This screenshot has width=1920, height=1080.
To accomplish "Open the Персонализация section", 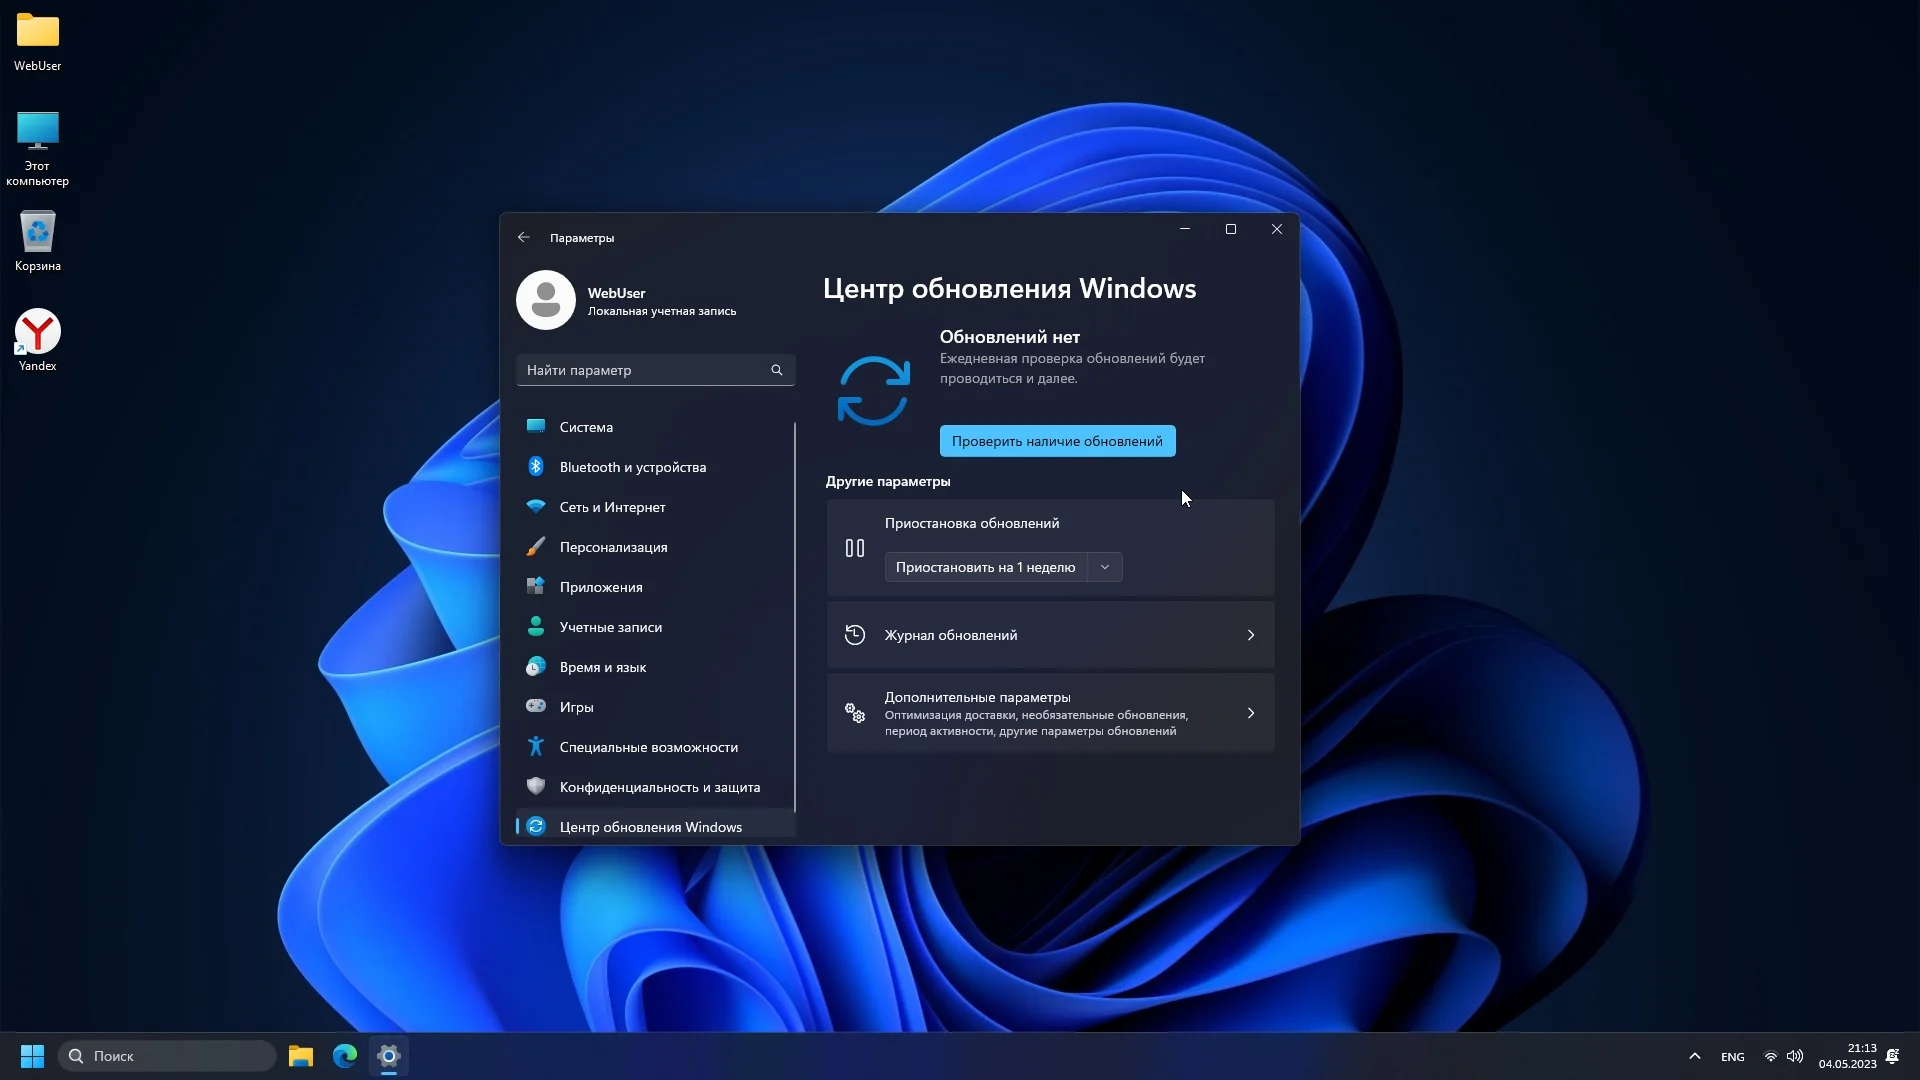I will 613,547.
